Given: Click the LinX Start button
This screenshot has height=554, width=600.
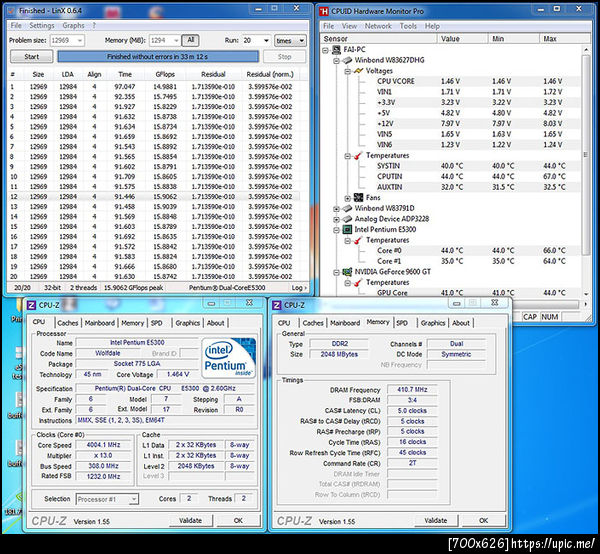Looking at the screenshot, I should pos(31,57).
